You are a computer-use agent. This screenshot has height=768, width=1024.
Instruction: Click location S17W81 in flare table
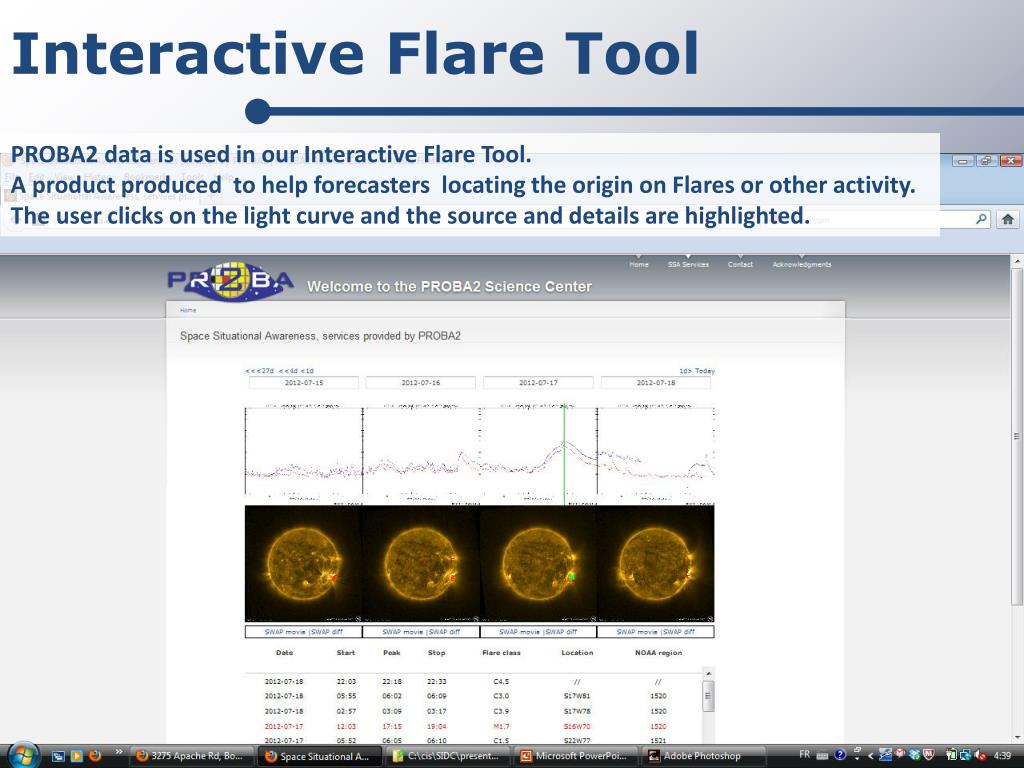pos(577,696)
